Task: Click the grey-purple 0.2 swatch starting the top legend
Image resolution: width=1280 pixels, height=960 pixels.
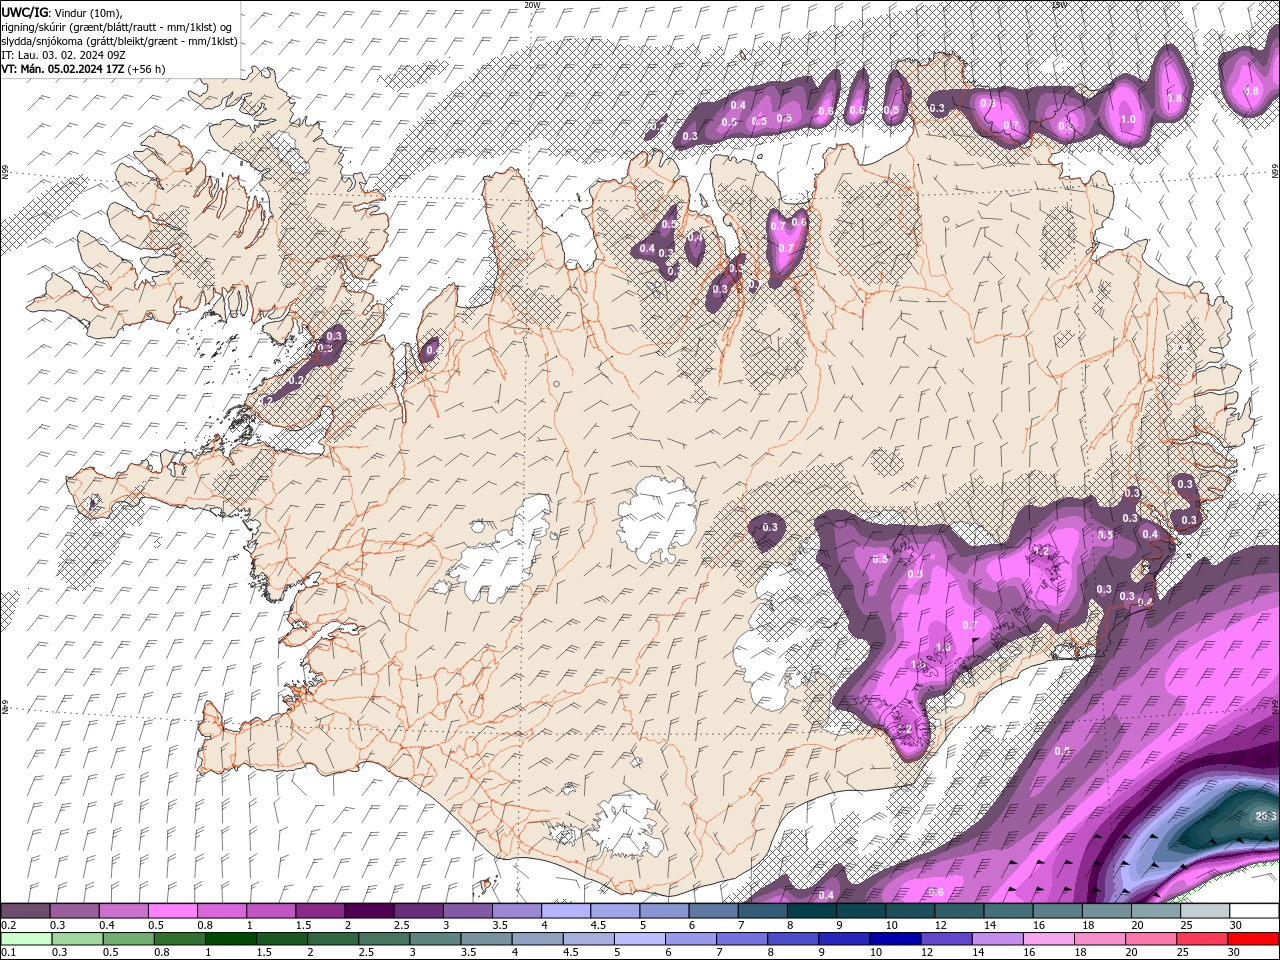Action: coord(26,910)
